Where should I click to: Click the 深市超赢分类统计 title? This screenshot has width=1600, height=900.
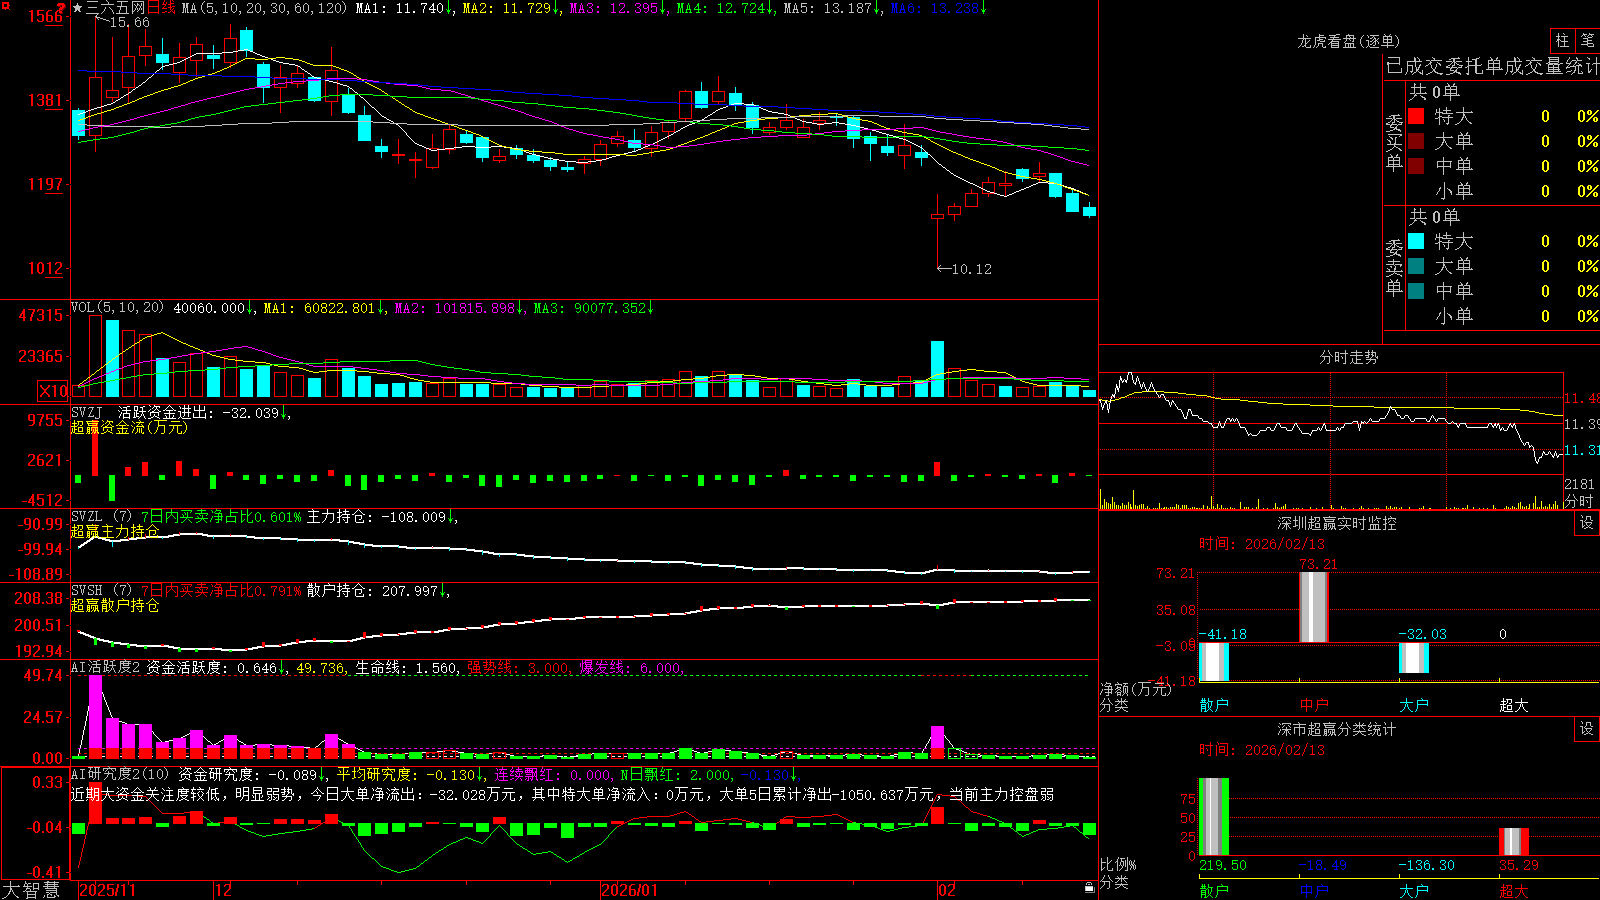[x=1337, y=729]
